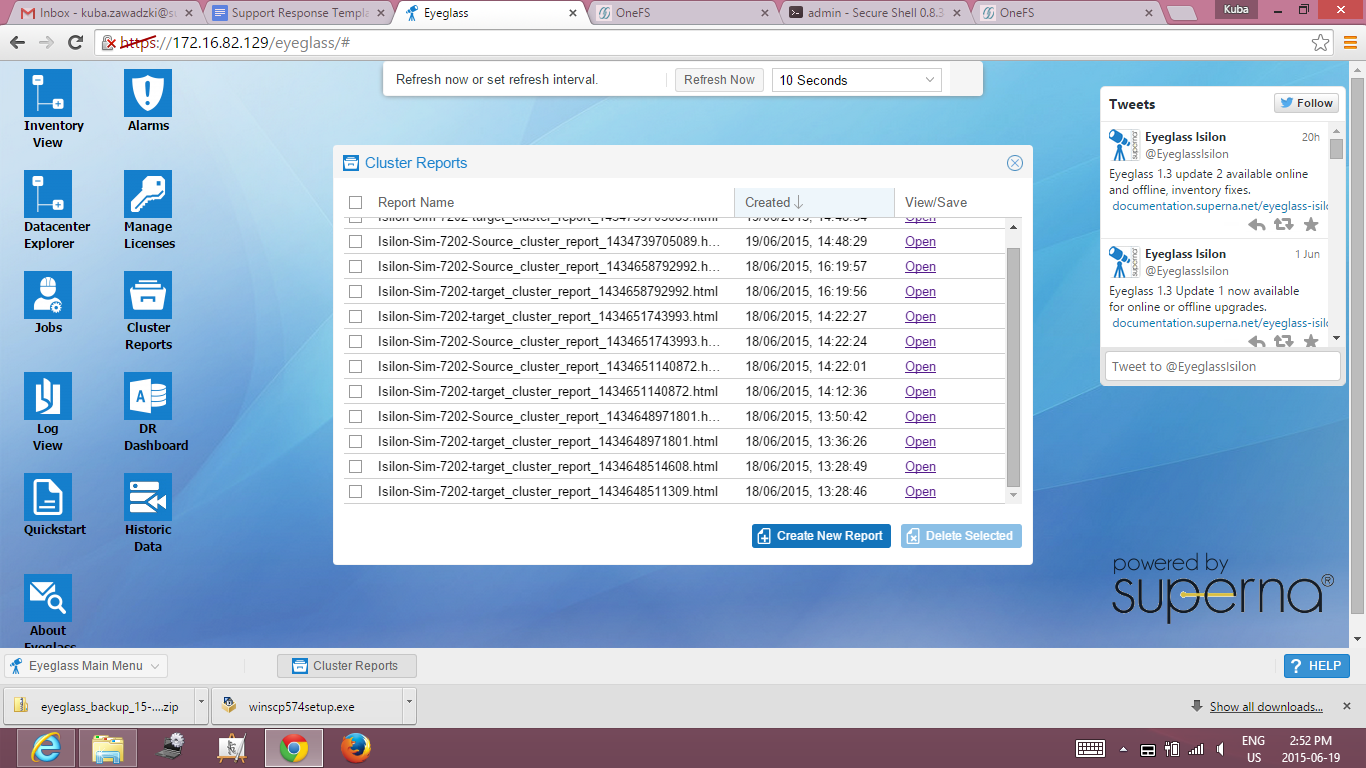
Task: Open eyeglass_backup zip download options arrow
Action: coord(201,705)
